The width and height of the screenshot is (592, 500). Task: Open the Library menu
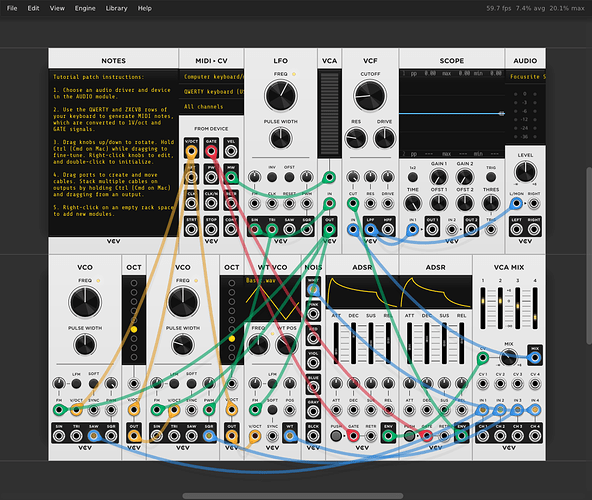tap(116, 8)
